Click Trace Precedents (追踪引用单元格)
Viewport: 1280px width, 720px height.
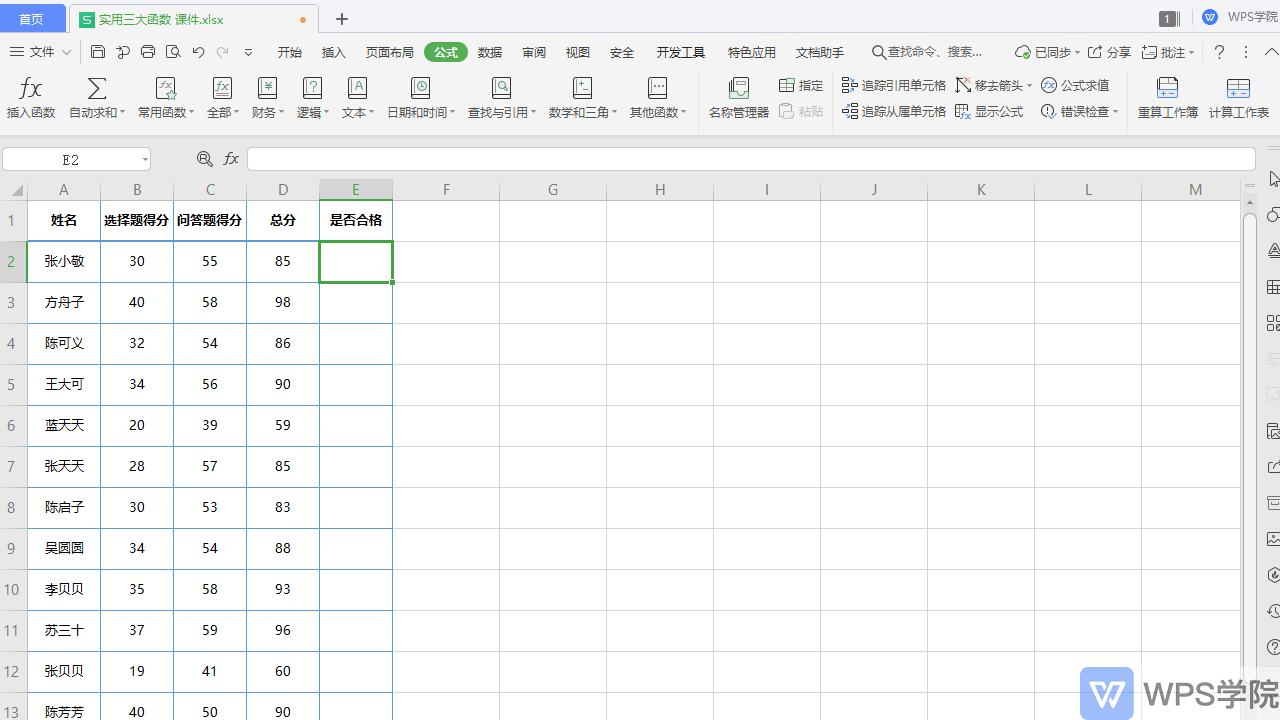click(894, 85)
